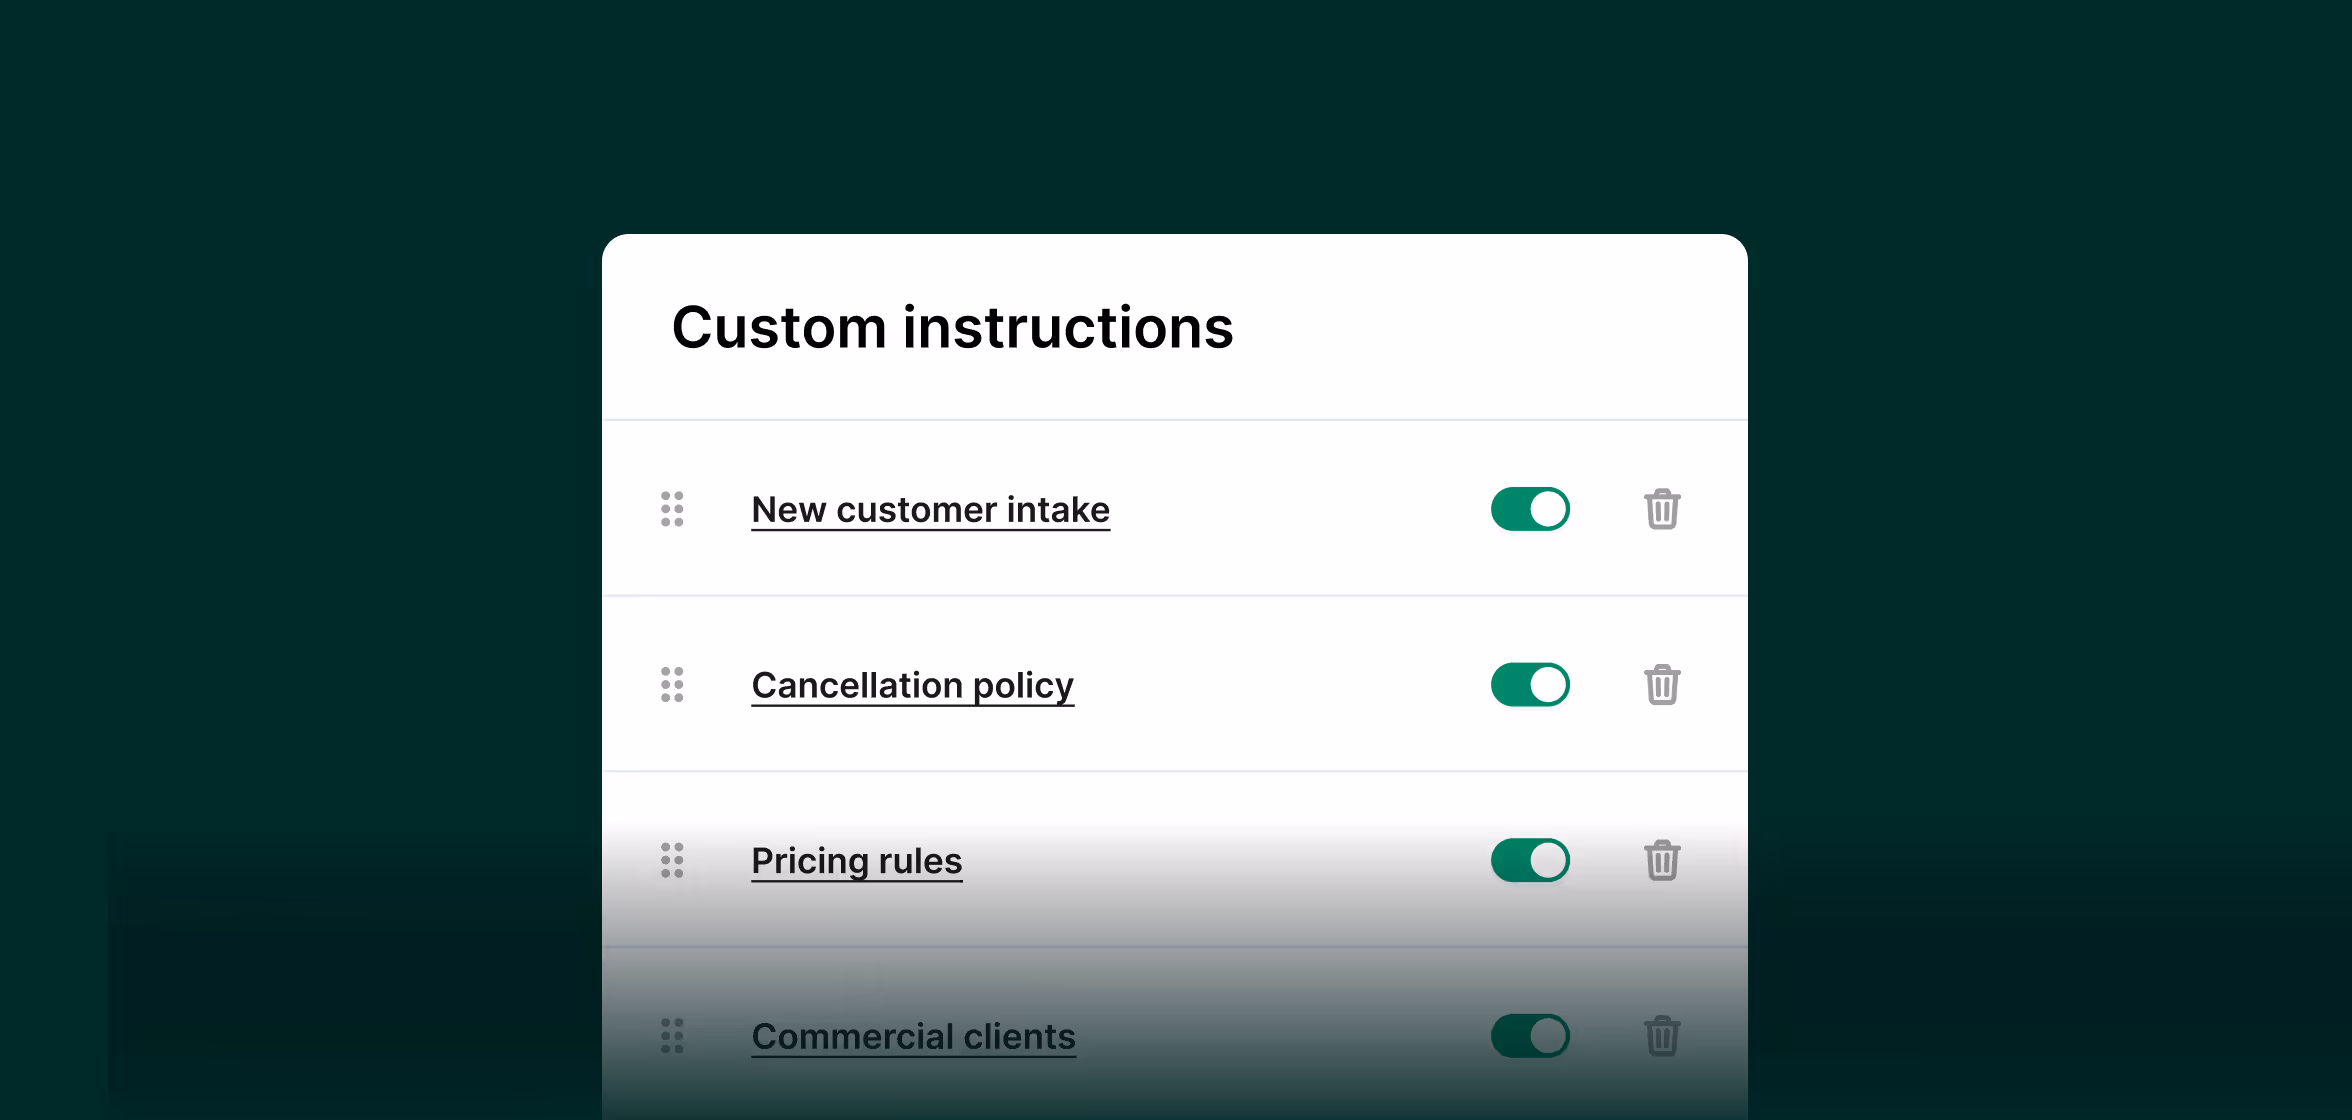Click the Commercial clients drag handle

tap(672, 1036)
